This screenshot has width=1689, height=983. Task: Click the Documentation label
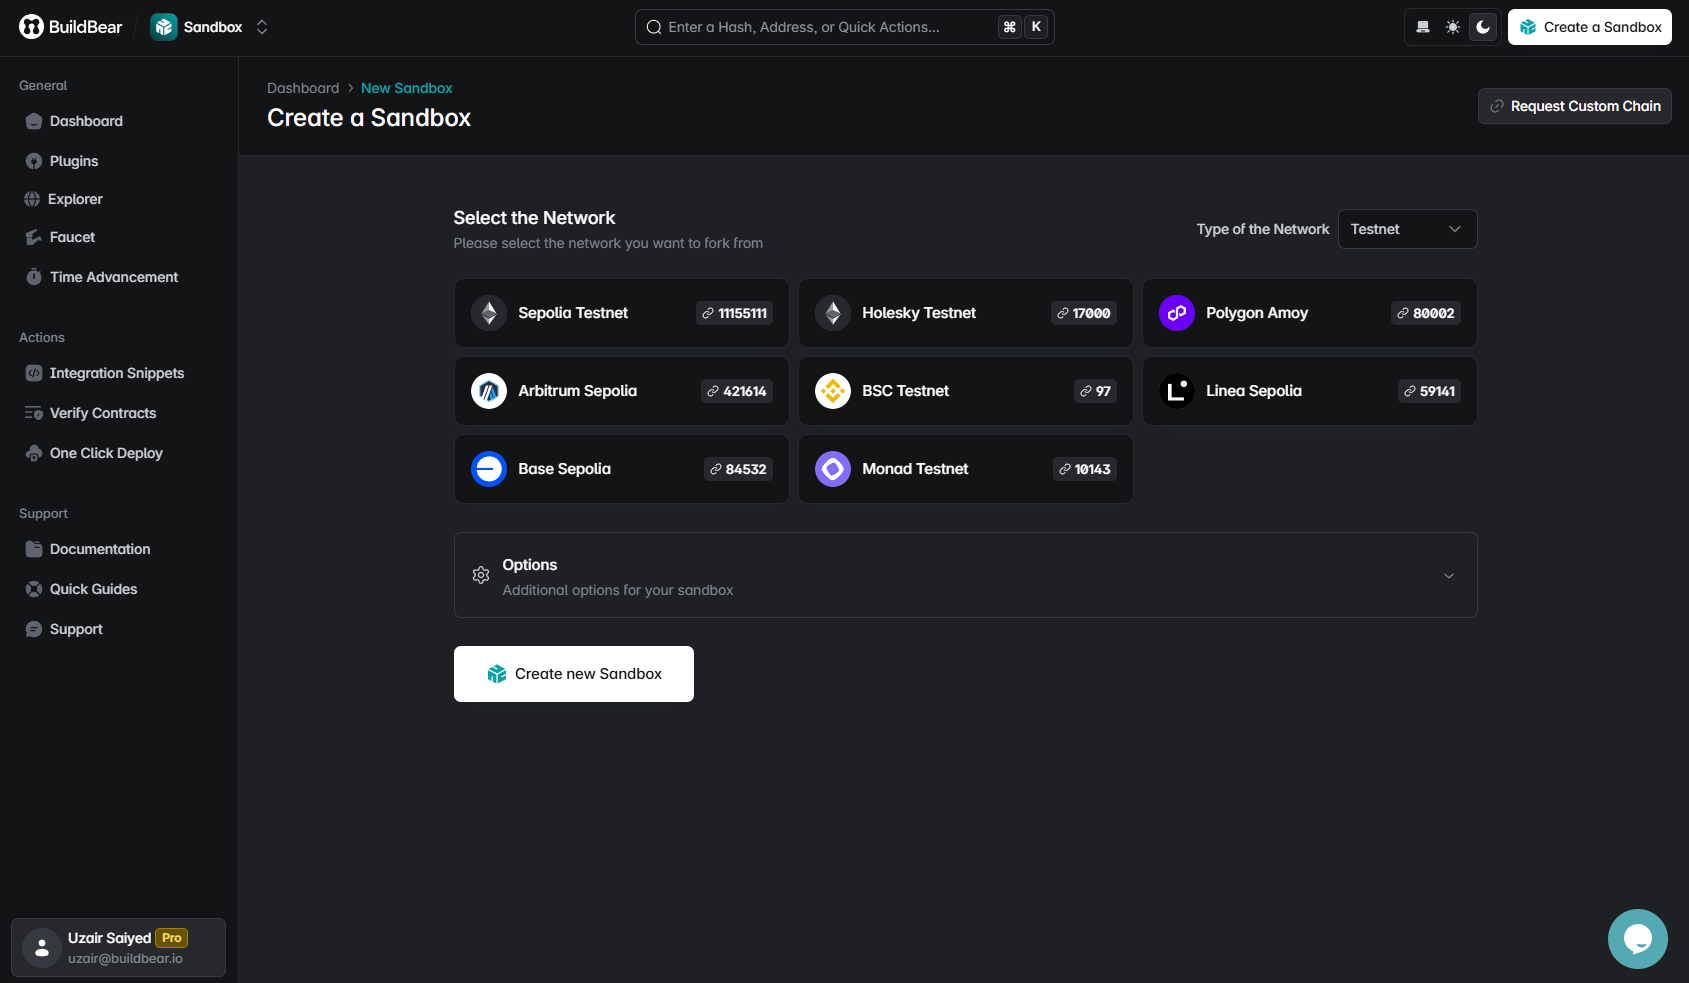click(x=100, y=549)
